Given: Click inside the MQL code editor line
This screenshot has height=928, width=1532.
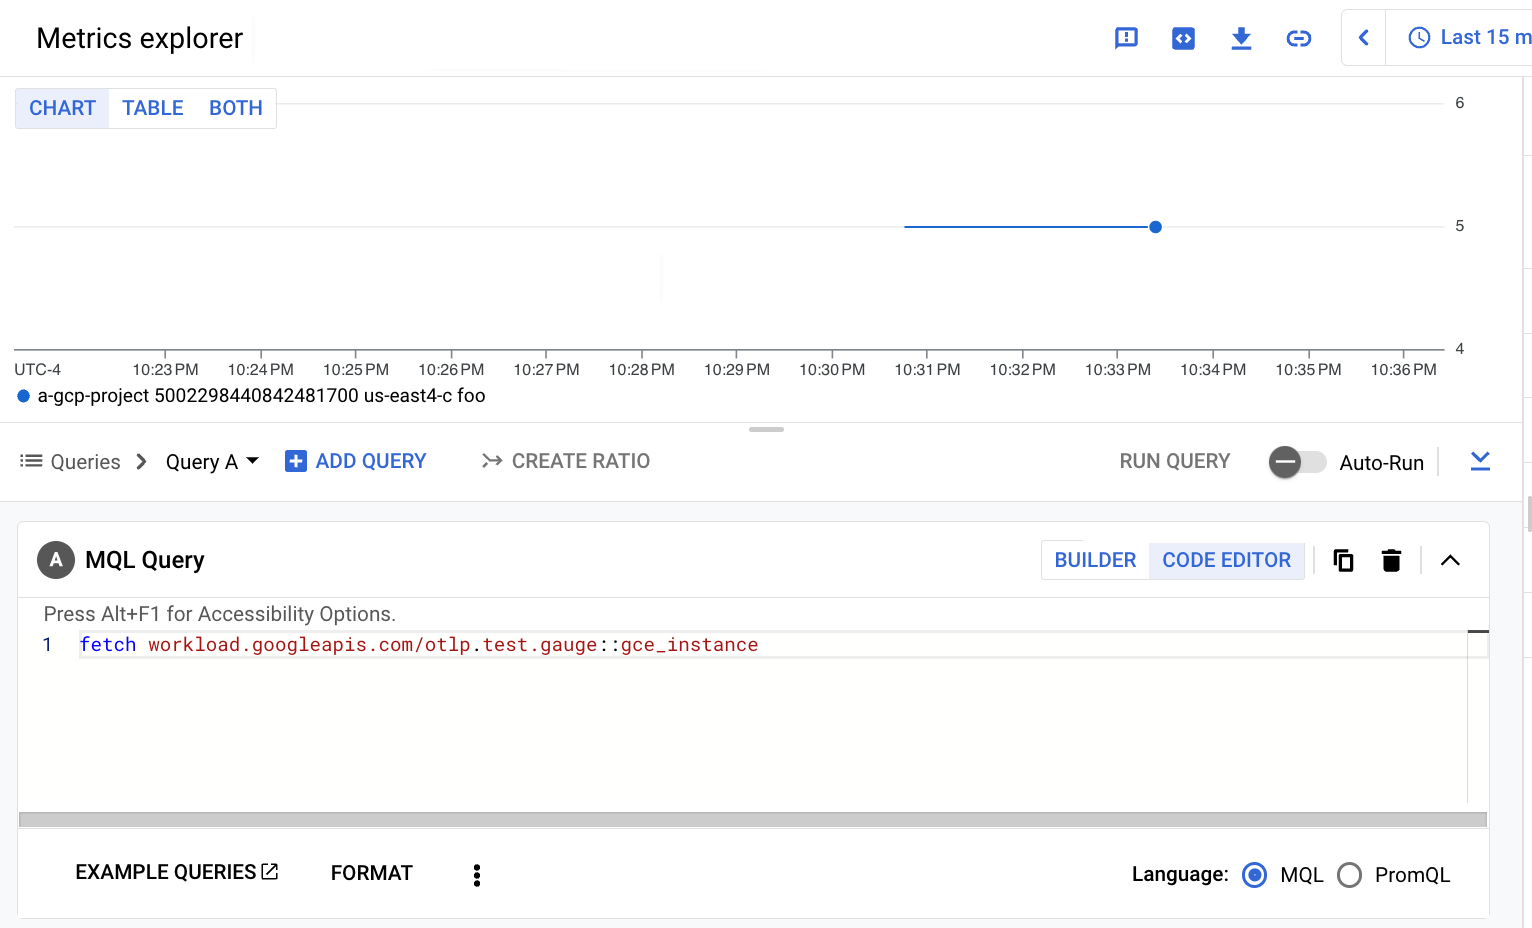Looking at the screenshot, I should coord(900,645).
